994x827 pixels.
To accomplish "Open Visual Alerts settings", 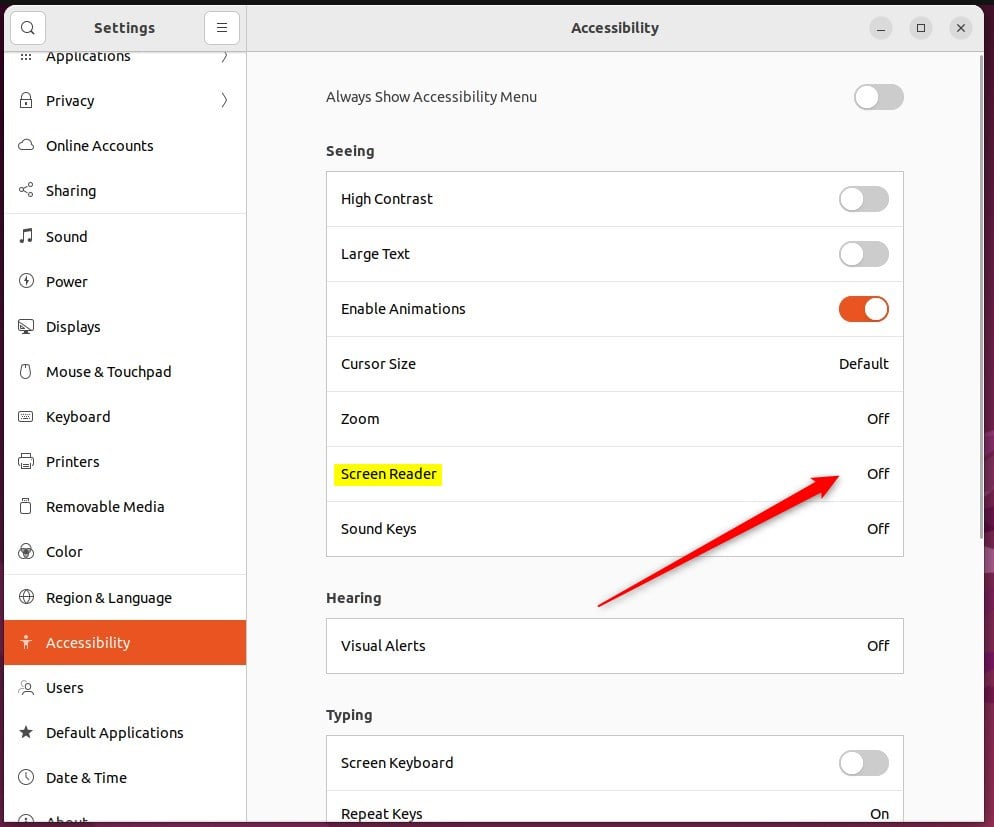I will 614,646.
